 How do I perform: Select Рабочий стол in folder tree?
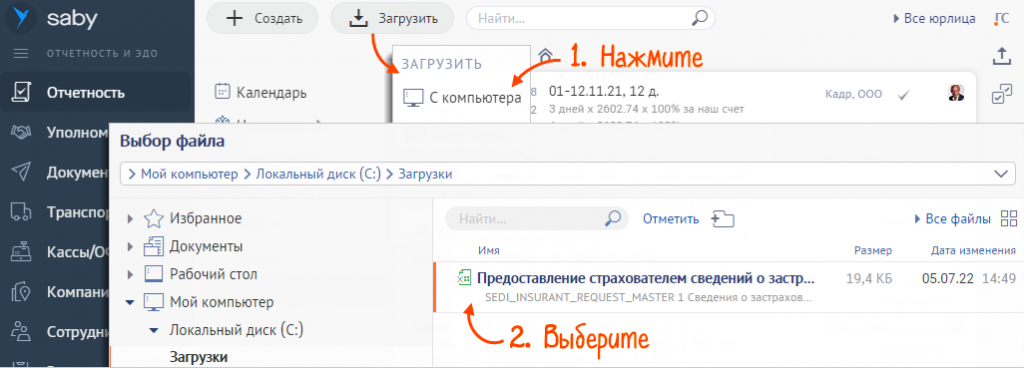point(214,274)
